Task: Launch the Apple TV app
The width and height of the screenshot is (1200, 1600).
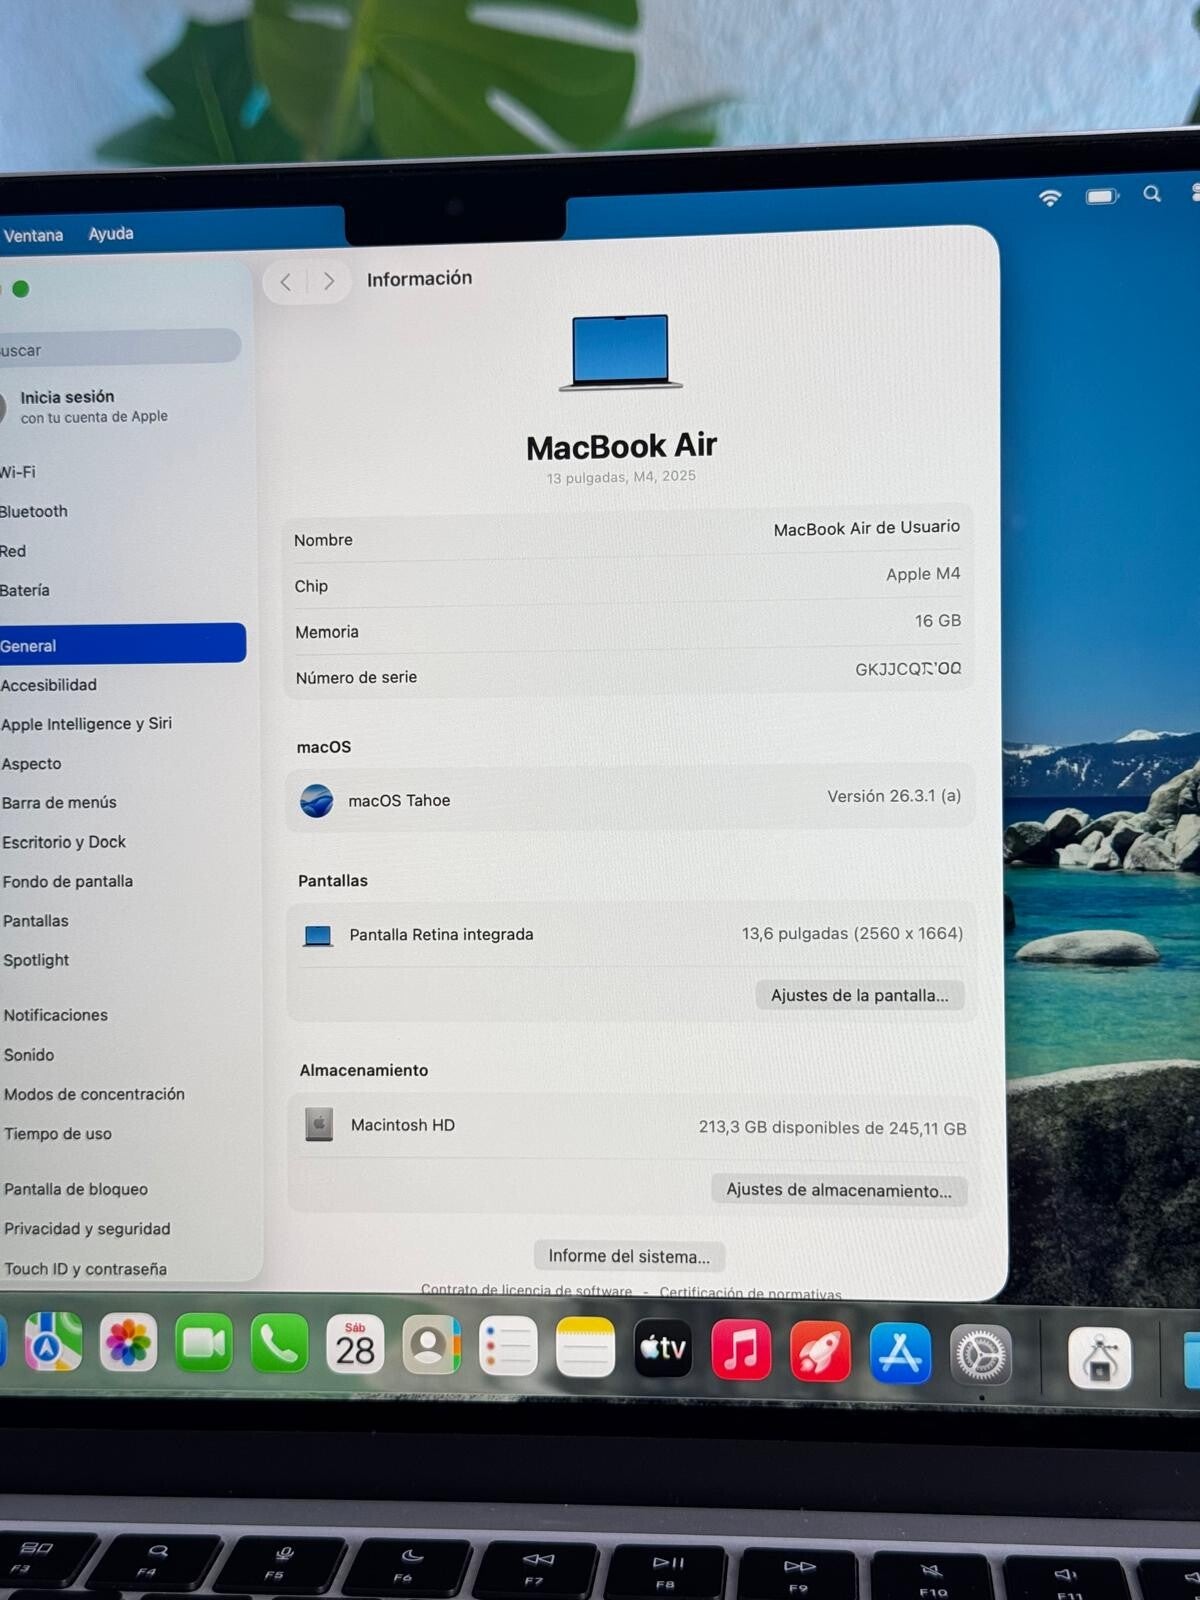Action: [x=663, y=1348]
